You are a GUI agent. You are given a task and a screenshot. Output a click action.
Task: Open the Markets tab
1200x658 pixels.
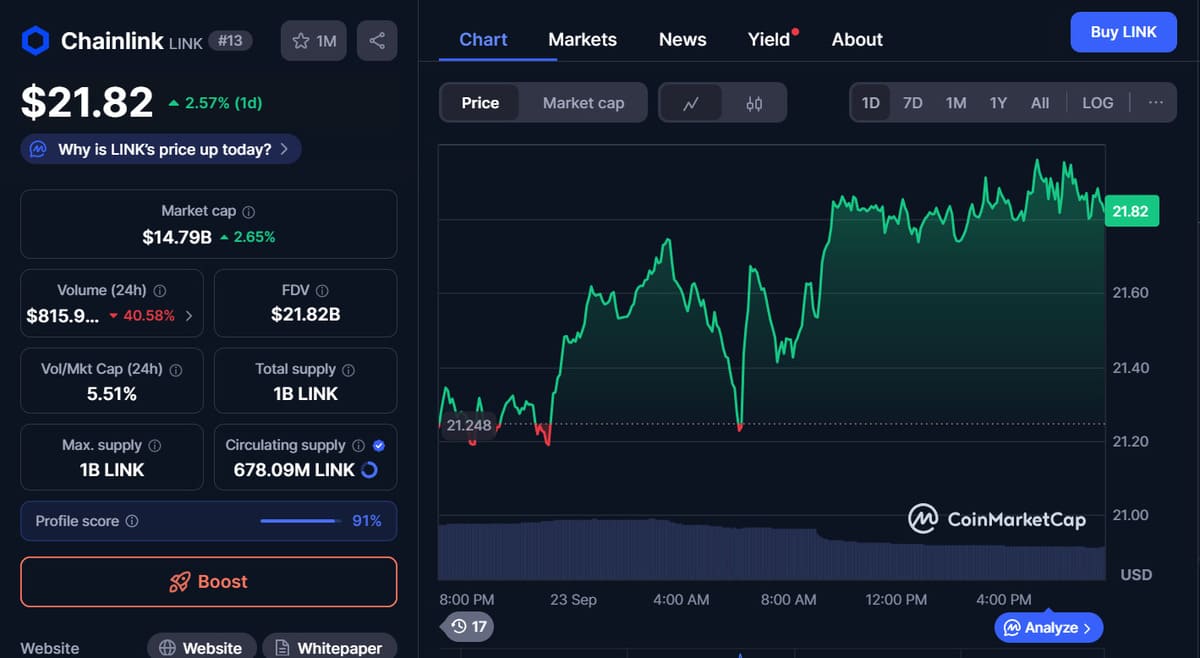coord(582,40)
